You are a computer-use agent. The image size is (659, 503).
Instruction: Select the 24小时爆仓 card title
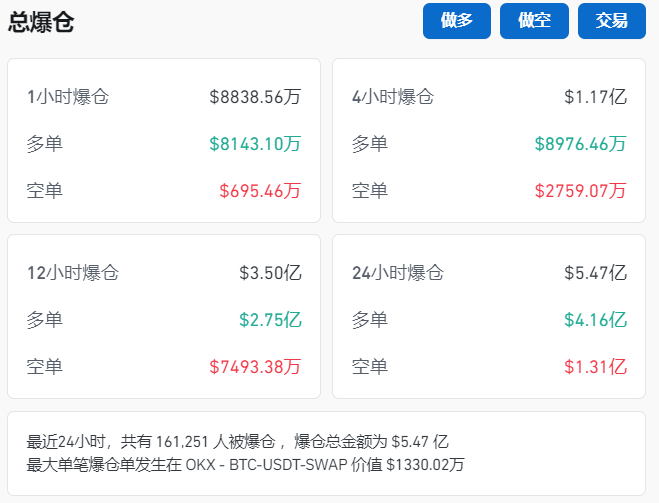point(398,273)
